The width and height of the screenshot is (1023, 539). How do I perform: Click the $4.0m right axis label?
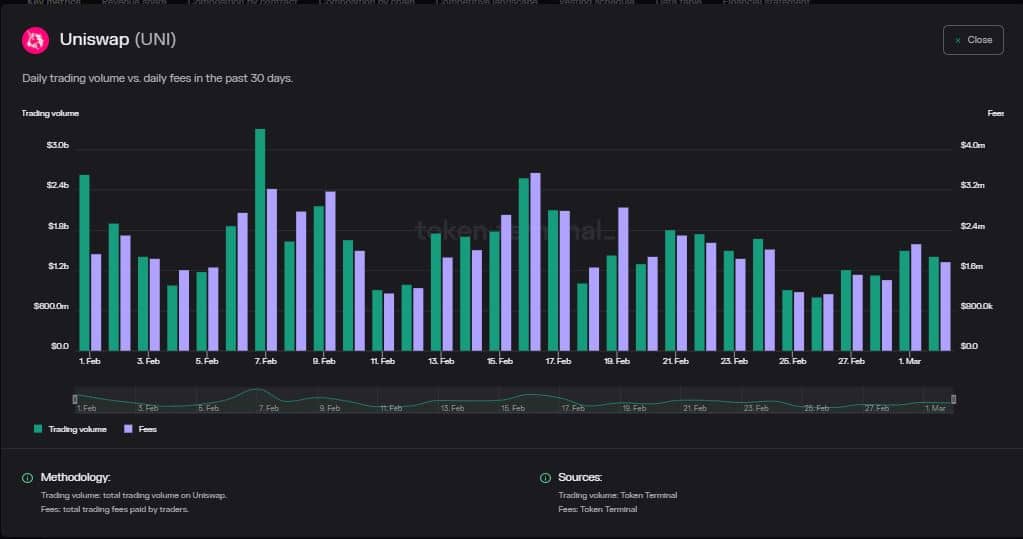point(973,145)
